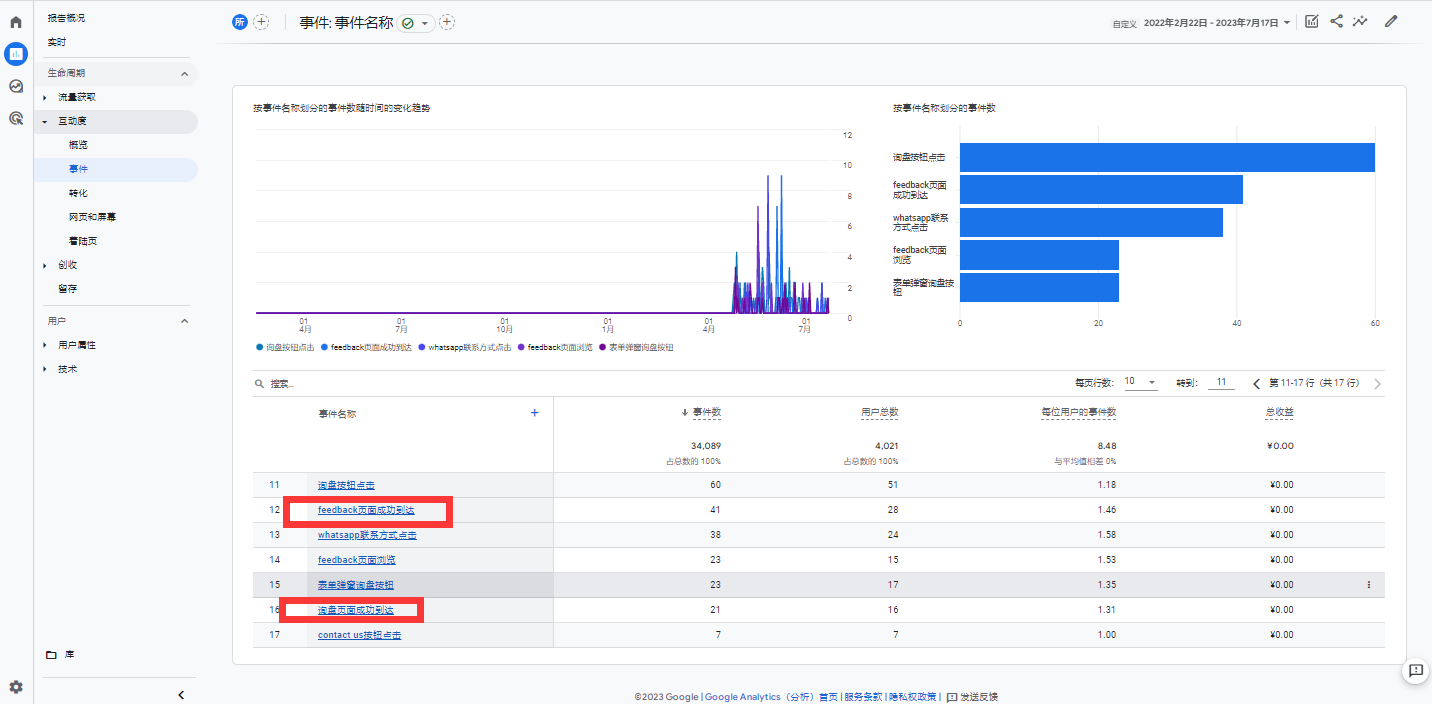This screenshot has height=704, width=1432.
Task: Open the customize report icon
Action: point(1312,21)
